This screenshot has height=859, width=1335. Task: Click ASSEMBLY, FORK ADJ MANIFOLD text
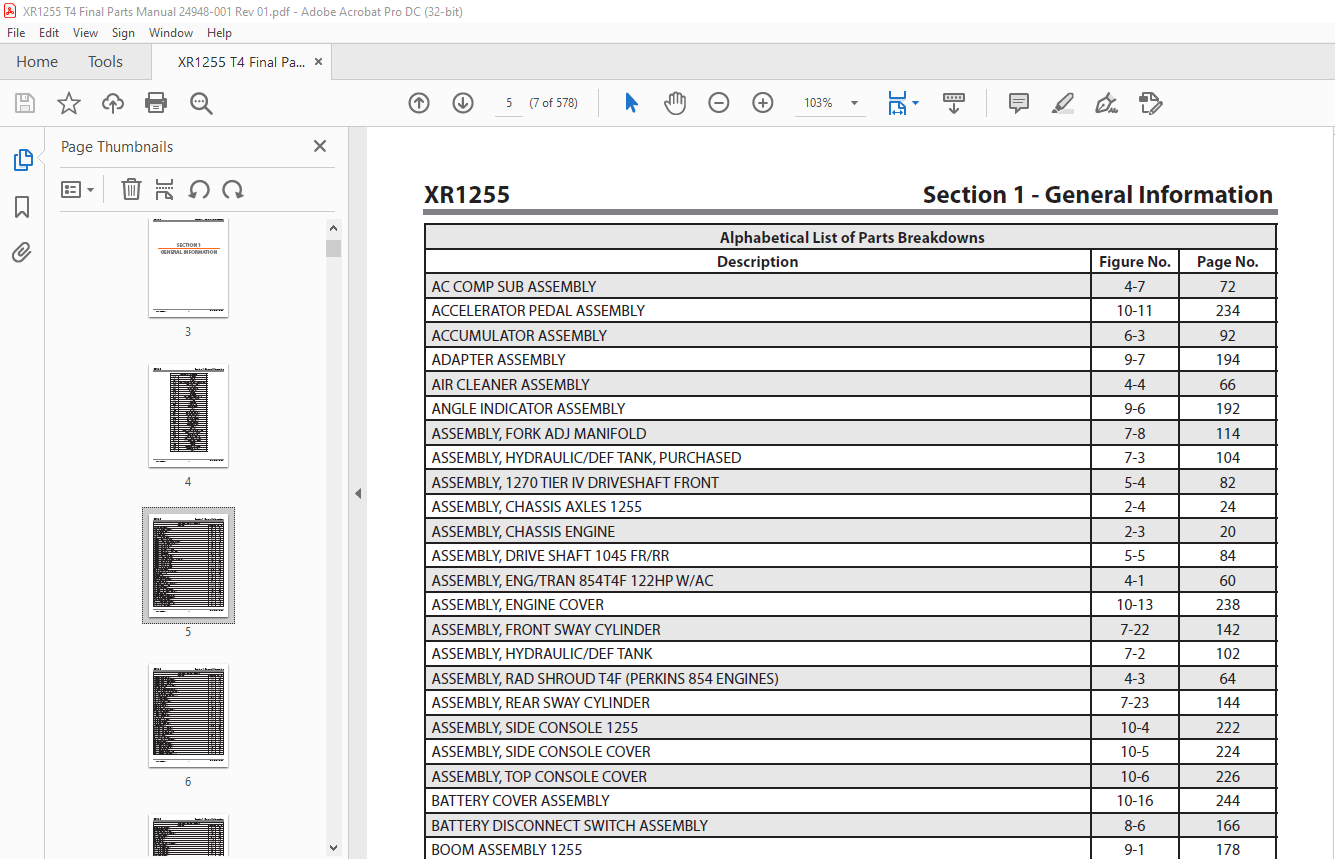click(539, 433)
